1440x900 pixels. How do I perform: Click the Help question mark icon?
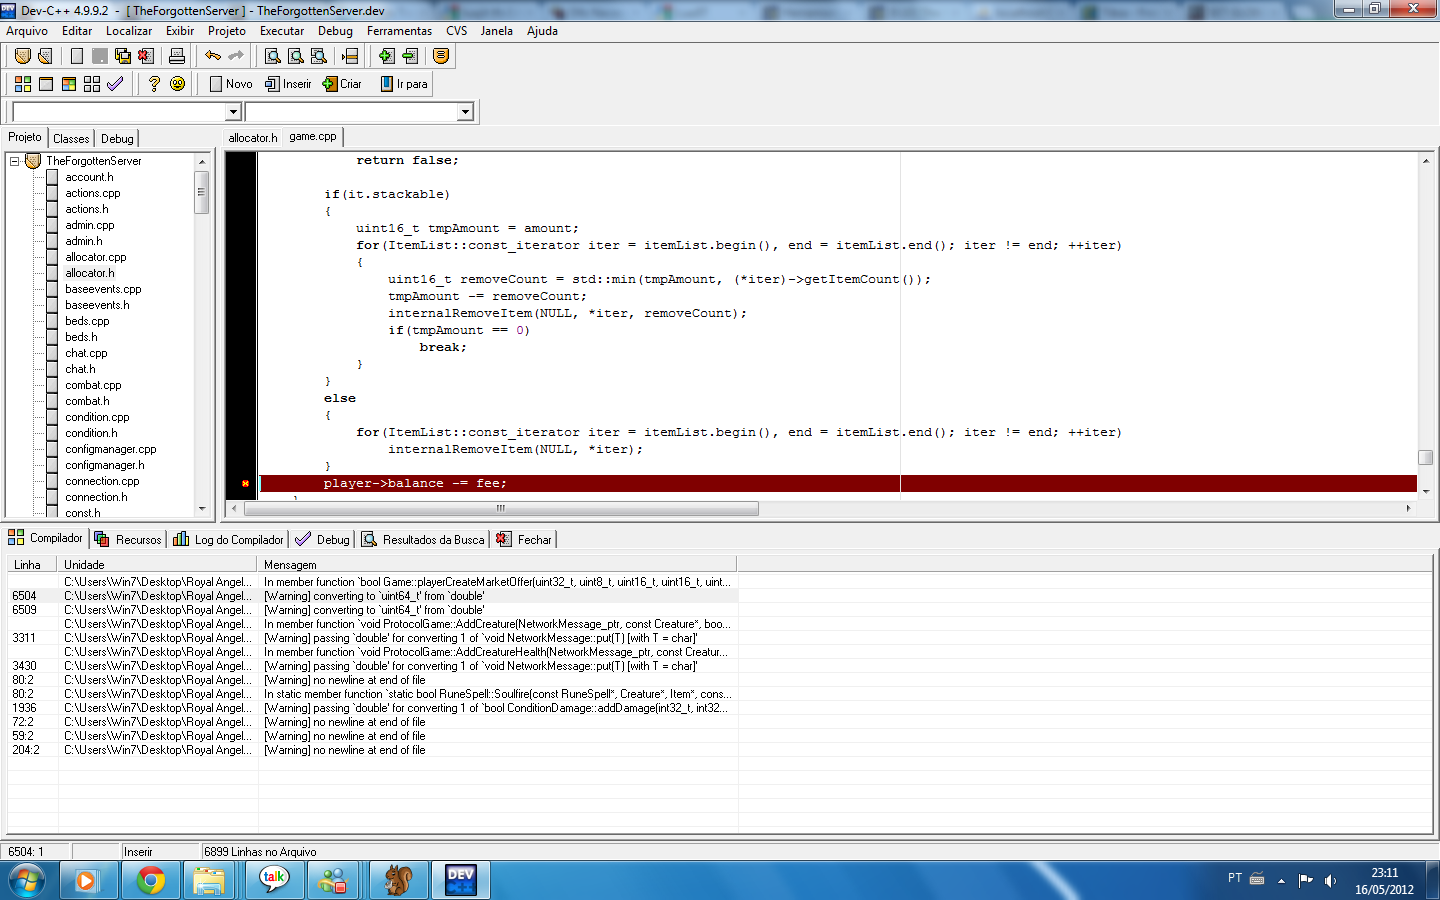click(x=154, y=84)
